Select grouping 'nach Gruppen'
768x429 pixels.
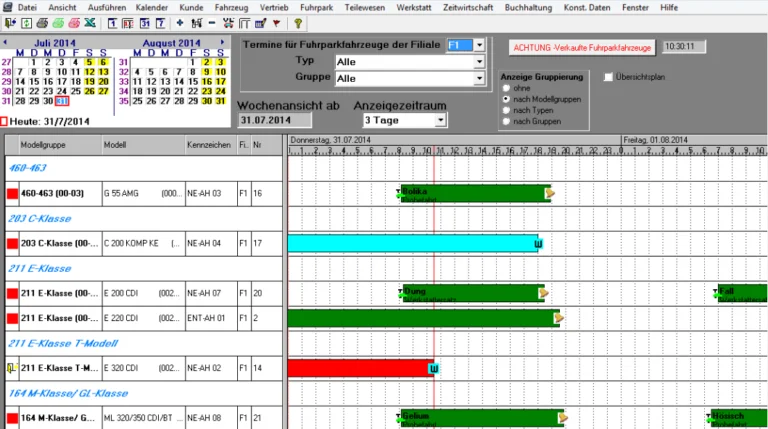click(506, 121)
